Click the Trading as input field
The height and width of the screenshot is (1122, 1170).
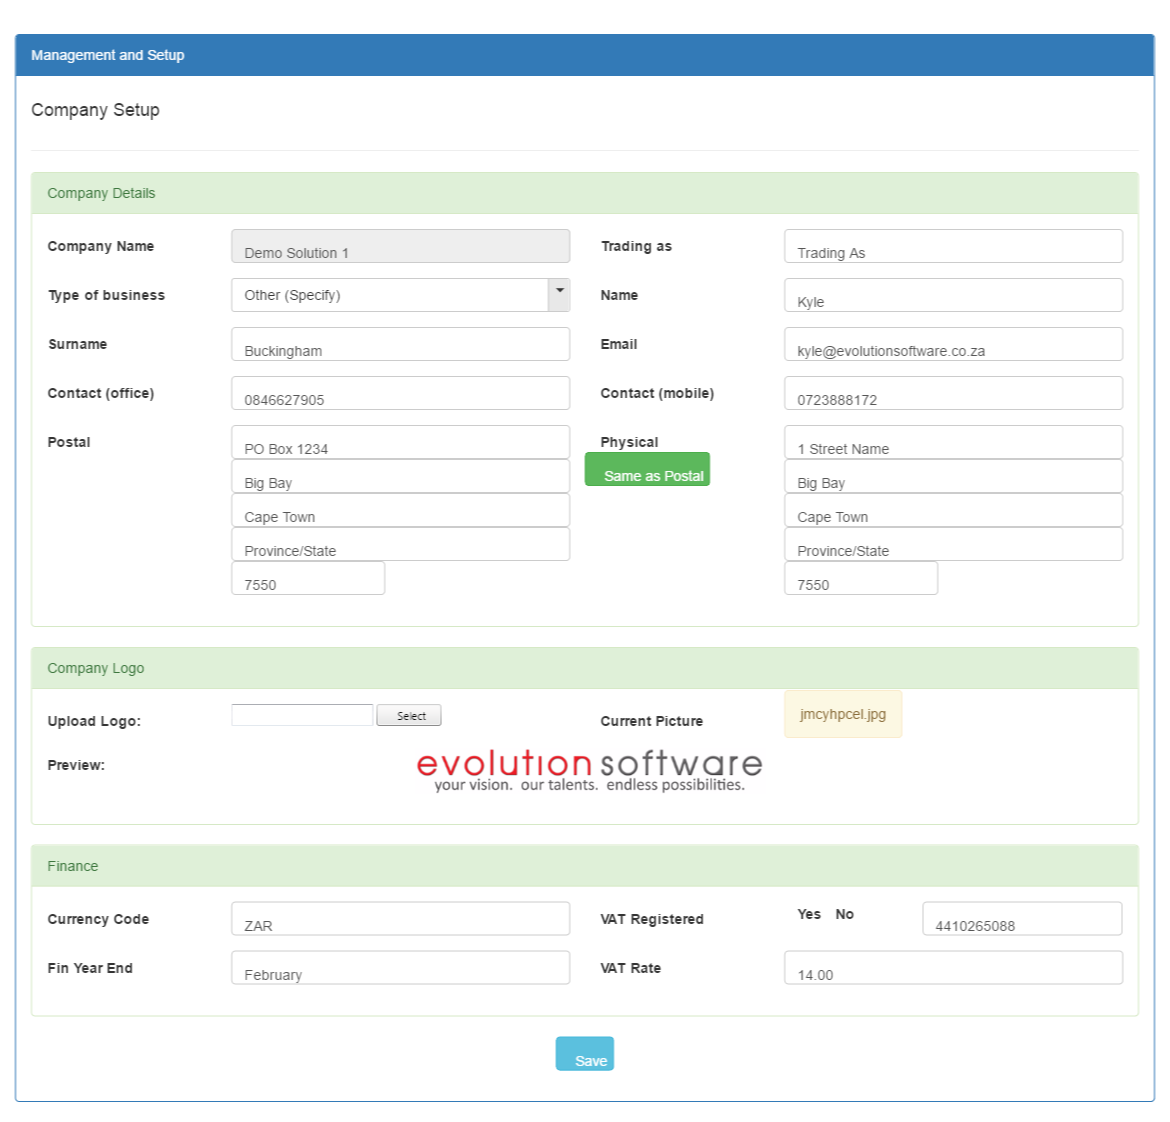pos(953,246)
